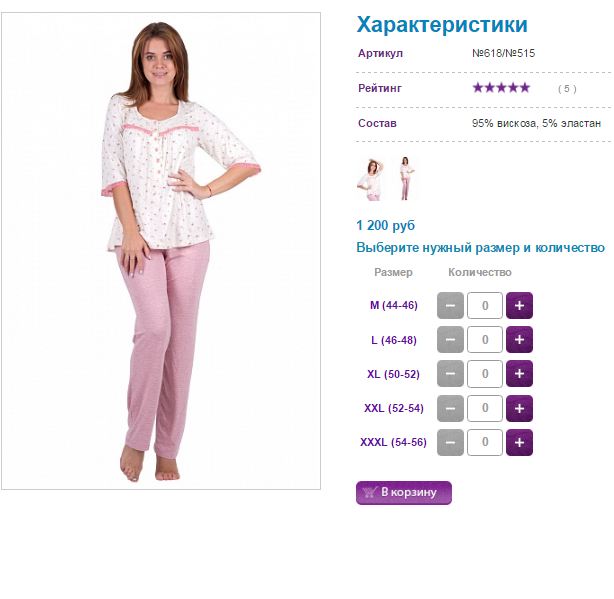Click minus for XXXL (54-56) size

450,442
